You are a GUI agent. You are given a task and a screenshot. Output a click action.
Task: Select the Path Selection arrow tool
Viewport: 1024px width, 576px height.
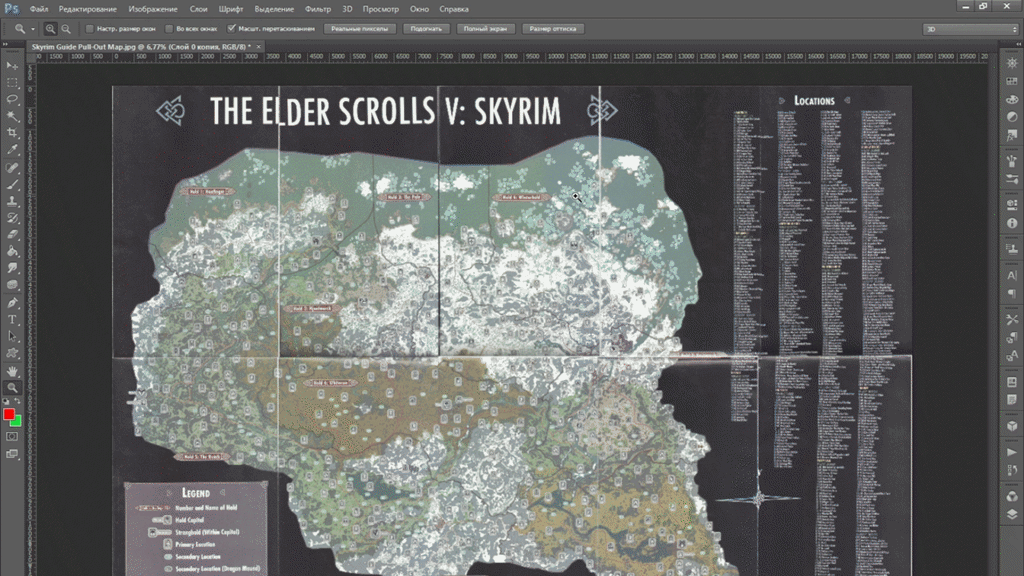point(12,336)
